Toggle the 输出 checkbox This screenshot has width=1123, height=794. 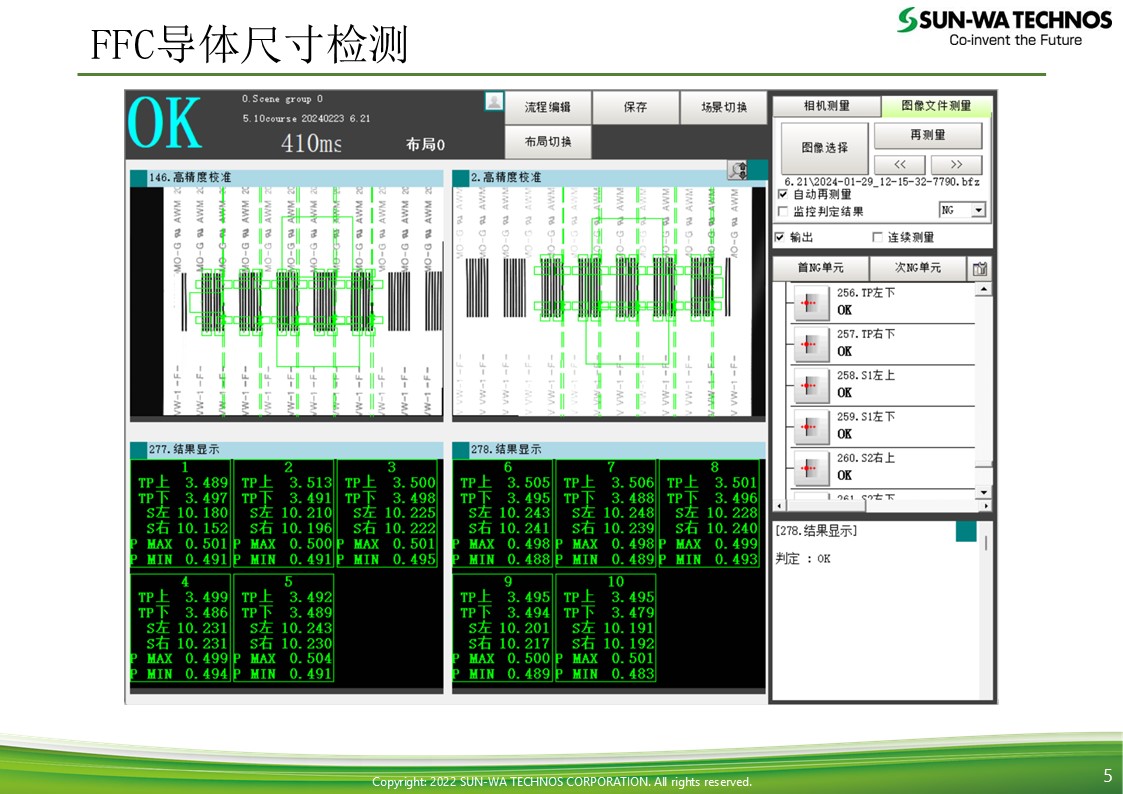click(x=781, y=237)
